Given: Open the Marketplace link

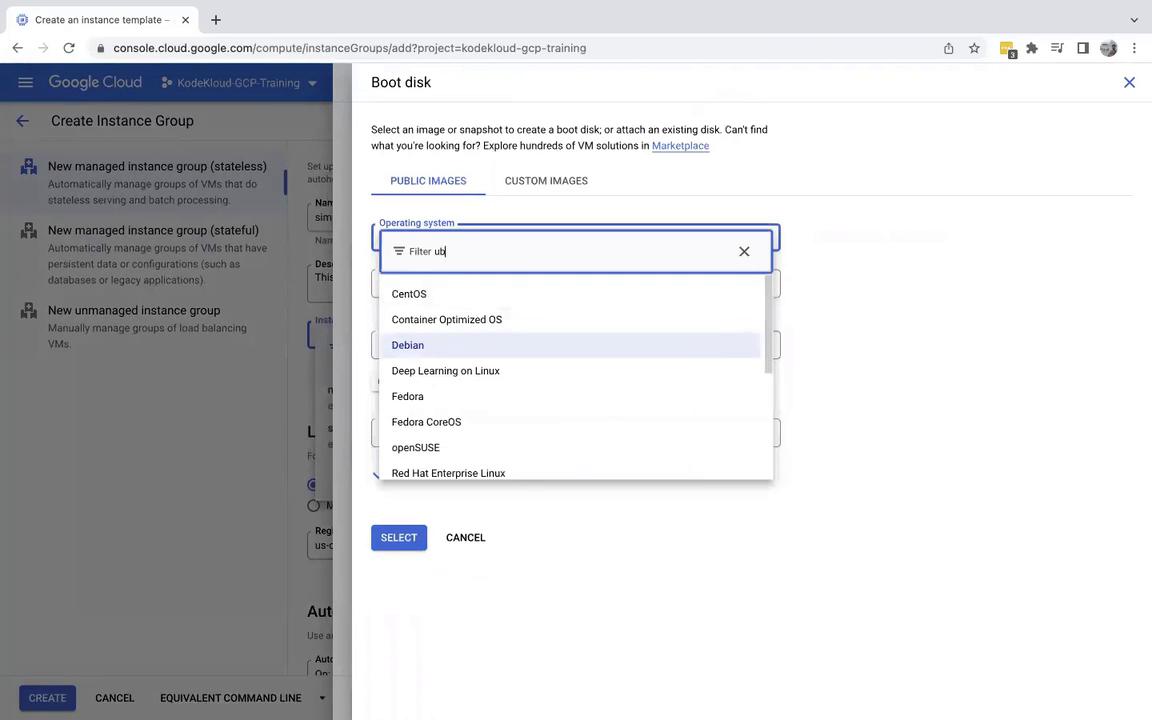Looking at the screenshot, I should click(x=680, y=146).
